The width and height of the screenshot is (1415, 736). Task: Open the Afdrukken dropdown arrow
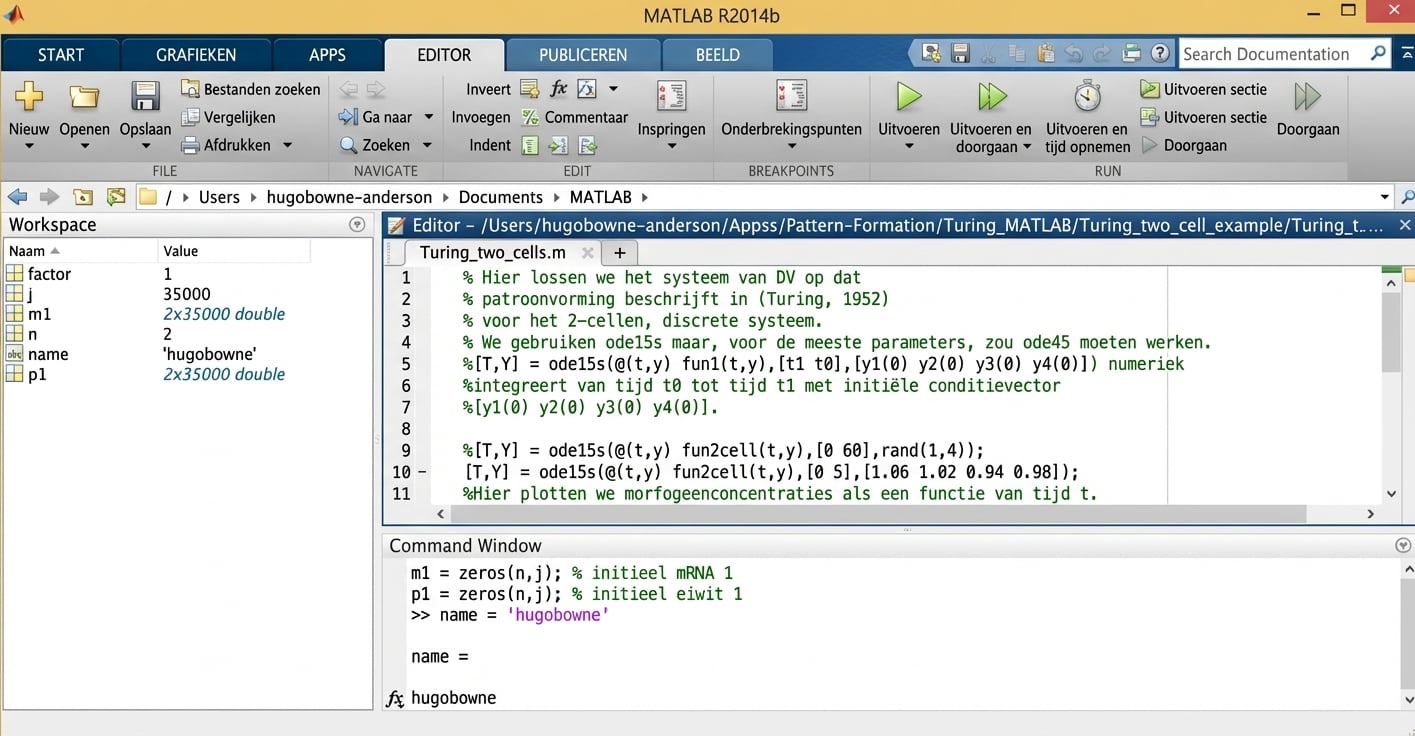288,145
